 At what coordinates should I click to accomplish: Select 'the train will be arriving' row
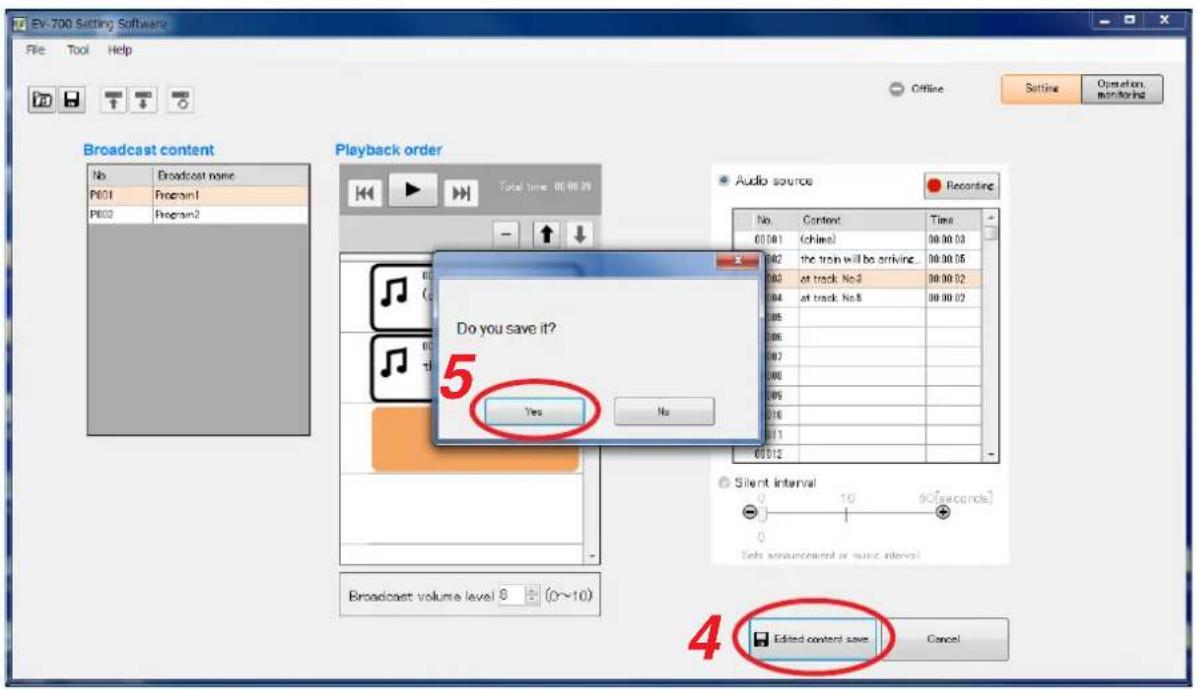(x=857, y=259)
